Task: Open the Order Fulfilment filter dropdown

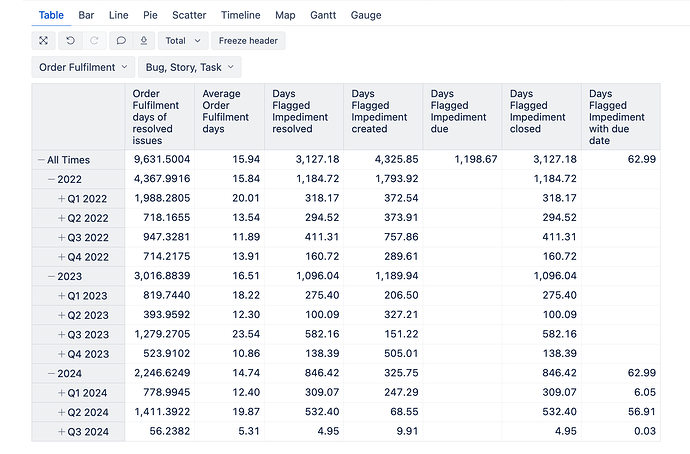Action: click(84, 67)
